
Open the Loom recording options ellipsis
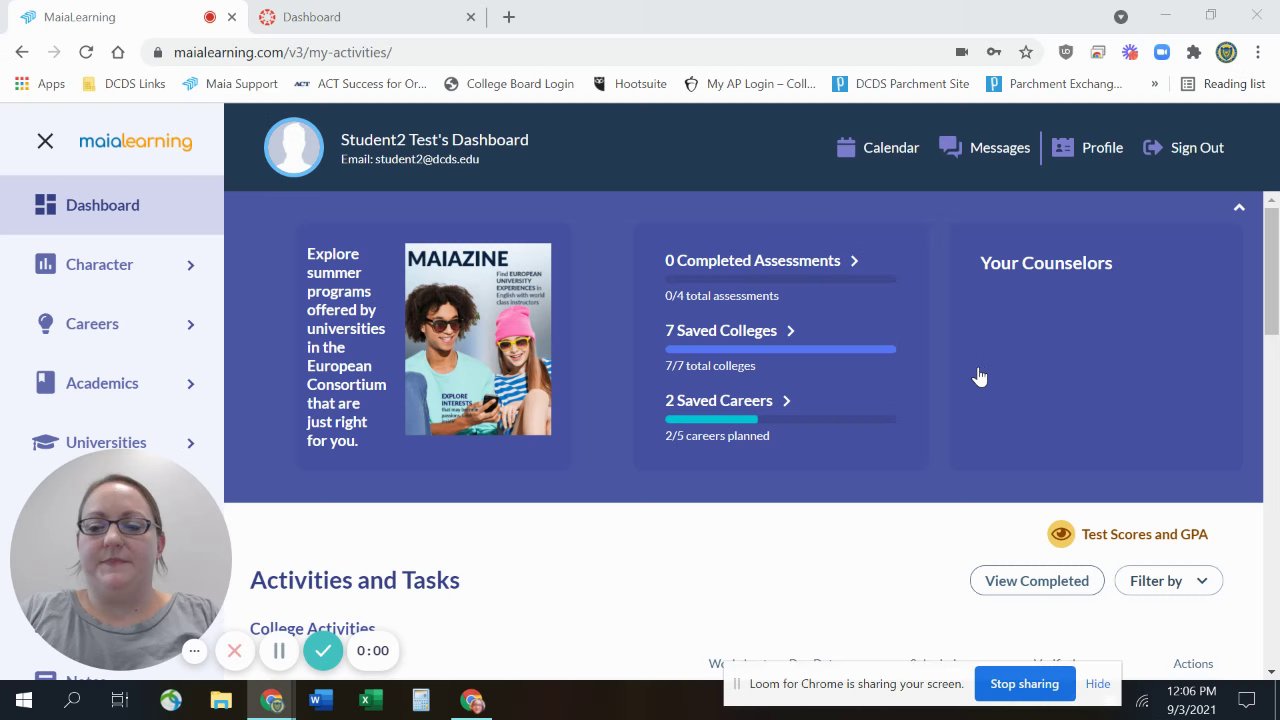click(x=195, y=651)
